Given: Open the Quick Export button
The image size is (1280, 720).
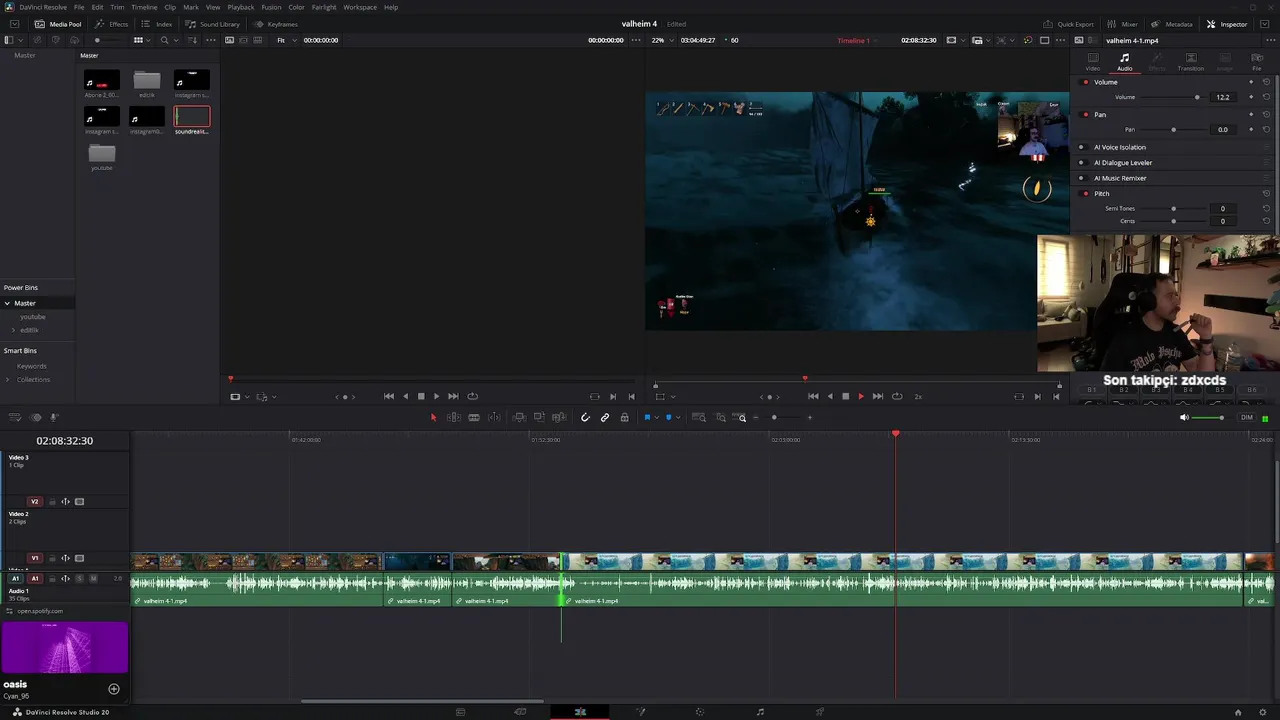Looking at the screenshot, I should pos(1068,24).
